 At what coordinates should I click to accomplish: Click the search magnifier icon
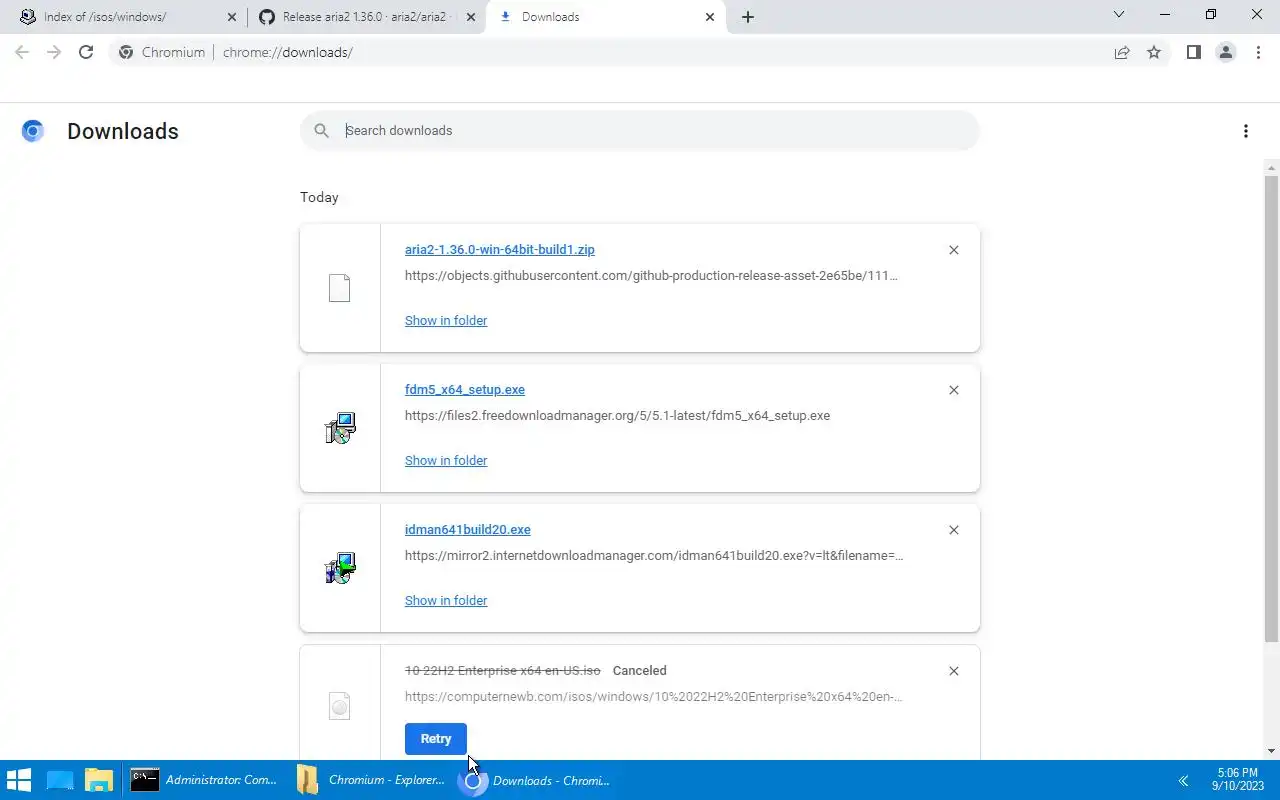321,131
